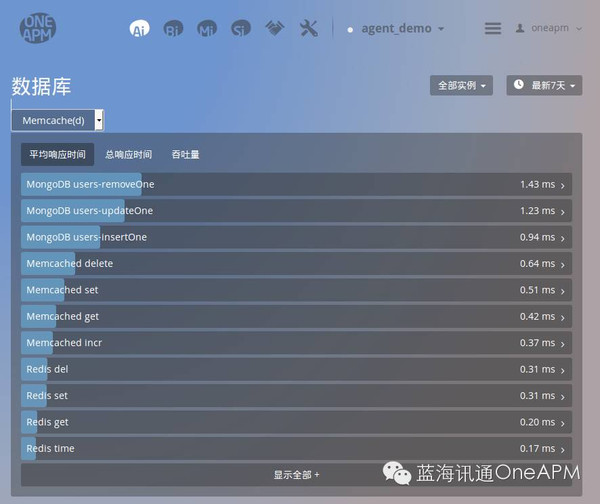This screenshot has height=504, width=600.
Task: Select the Redis del row
Action: pos(297,369)
